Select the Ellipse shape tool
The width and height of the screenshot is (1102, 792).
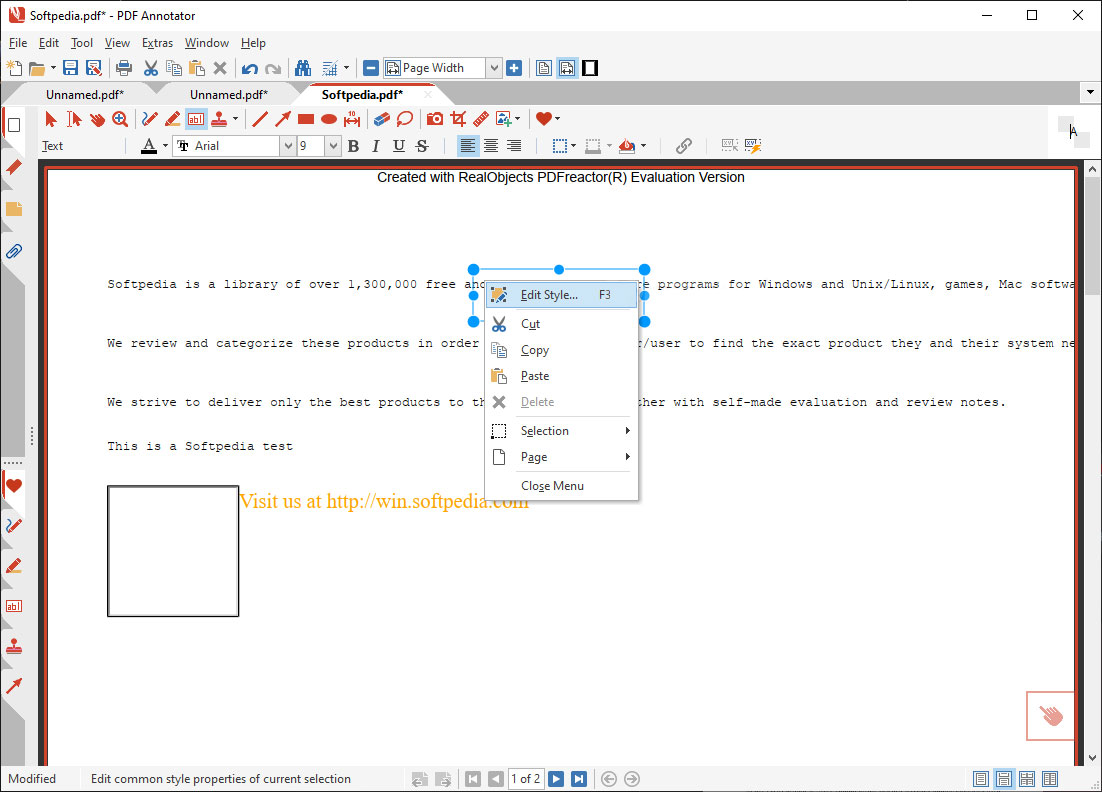click(329, 119)
